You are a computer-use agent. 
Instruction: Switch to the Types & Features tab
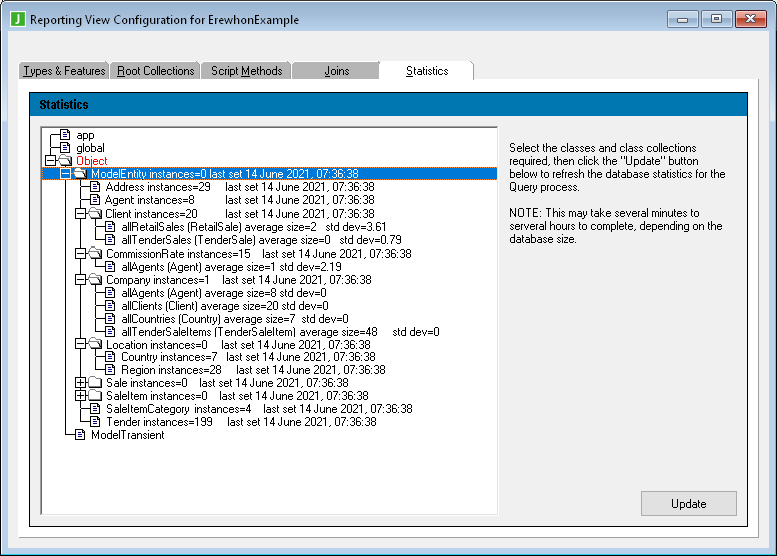64,71
